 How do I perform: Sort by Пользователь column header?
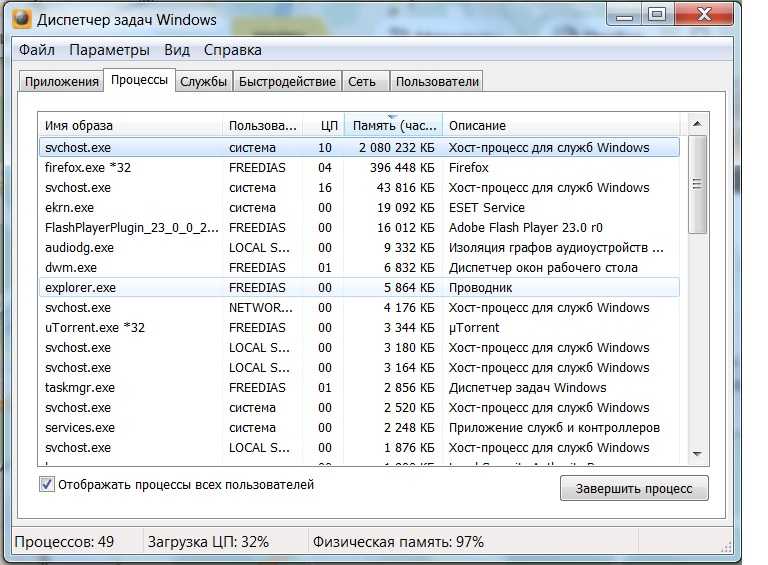pos(263,125)
